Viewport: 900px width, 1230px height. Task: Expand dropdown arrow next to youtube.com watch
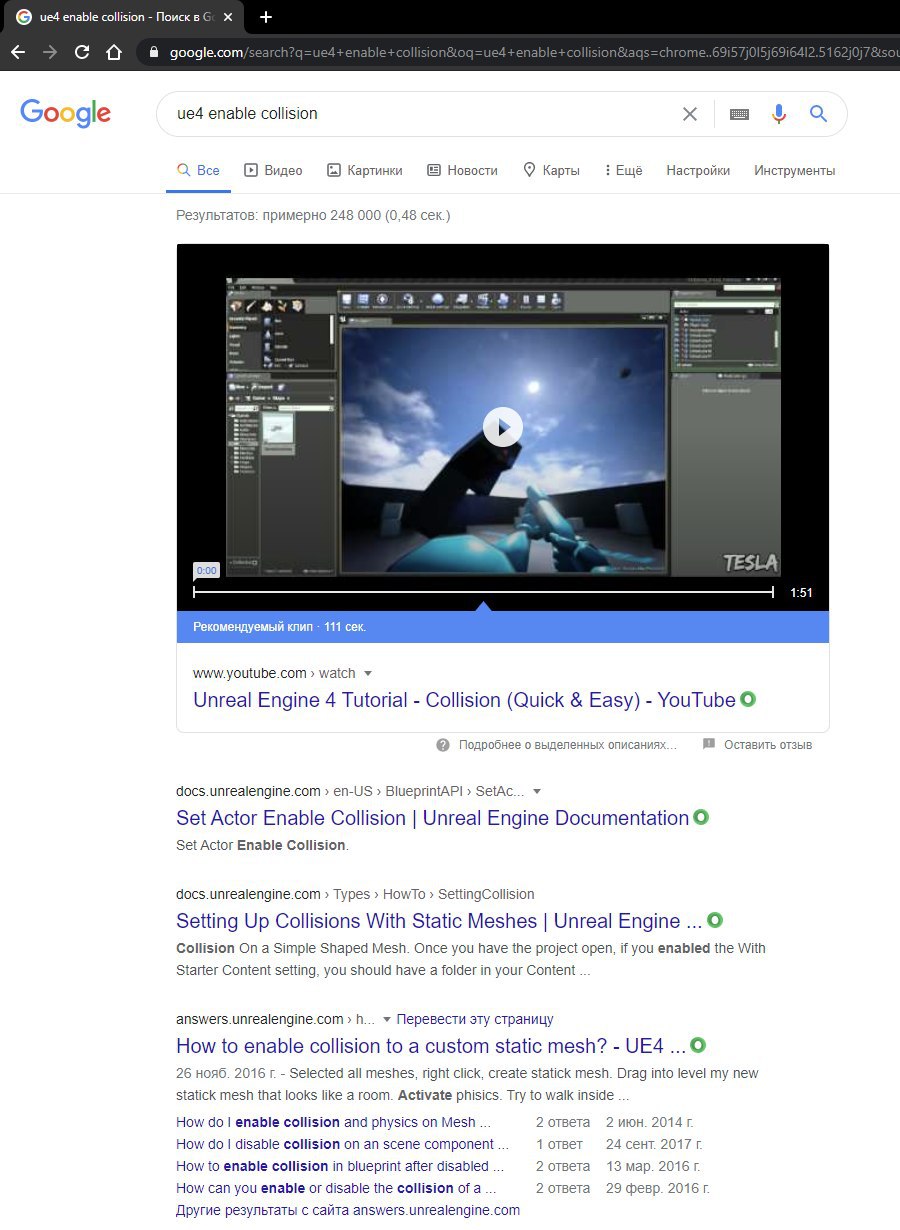[368, 674]
